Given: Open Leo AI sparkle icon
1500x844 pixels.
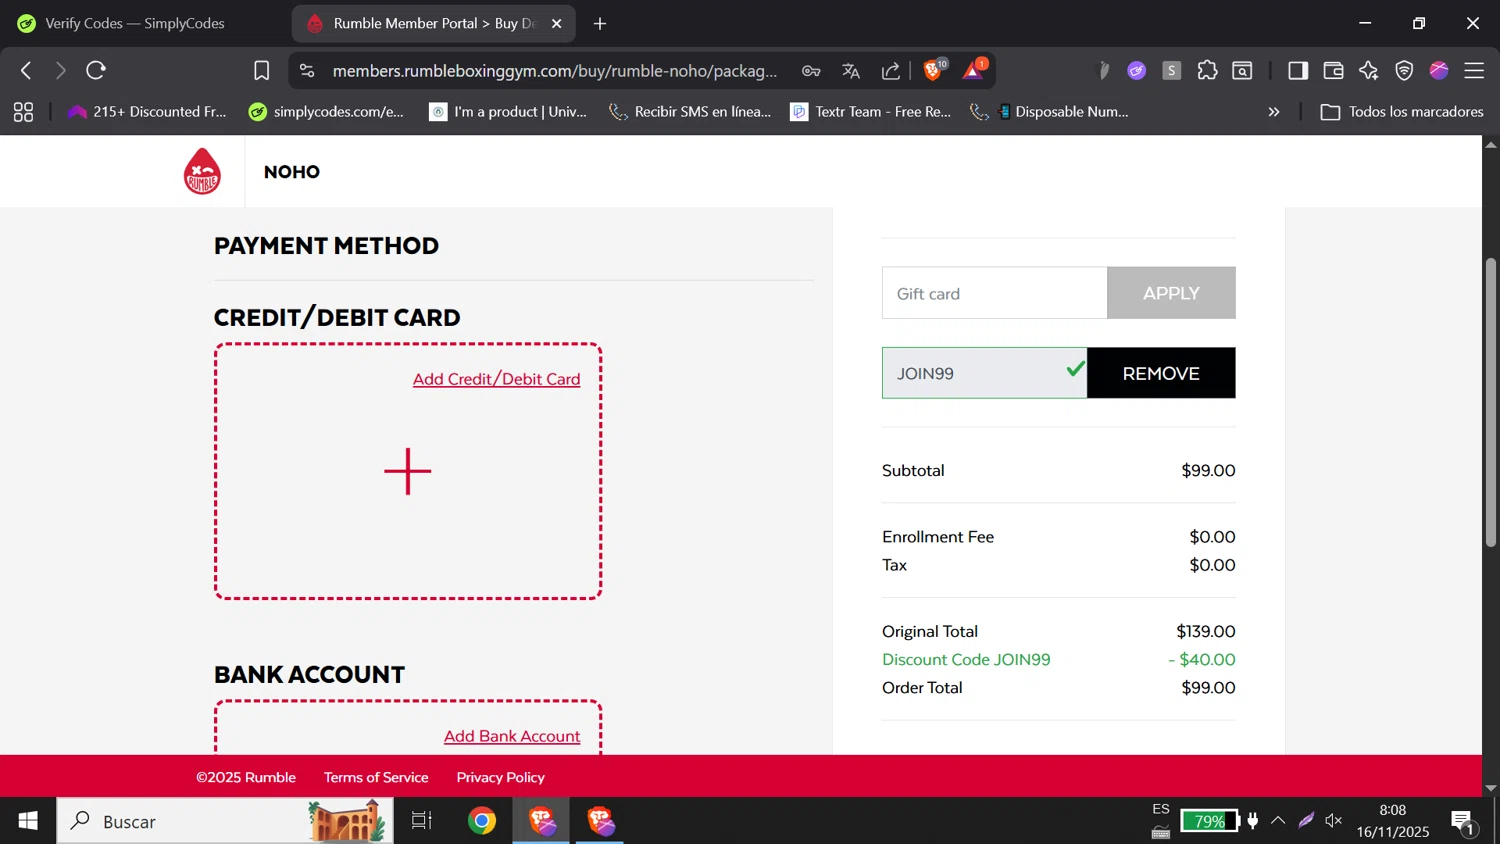Looking at the screenshot, I should tap(1369, 70).
